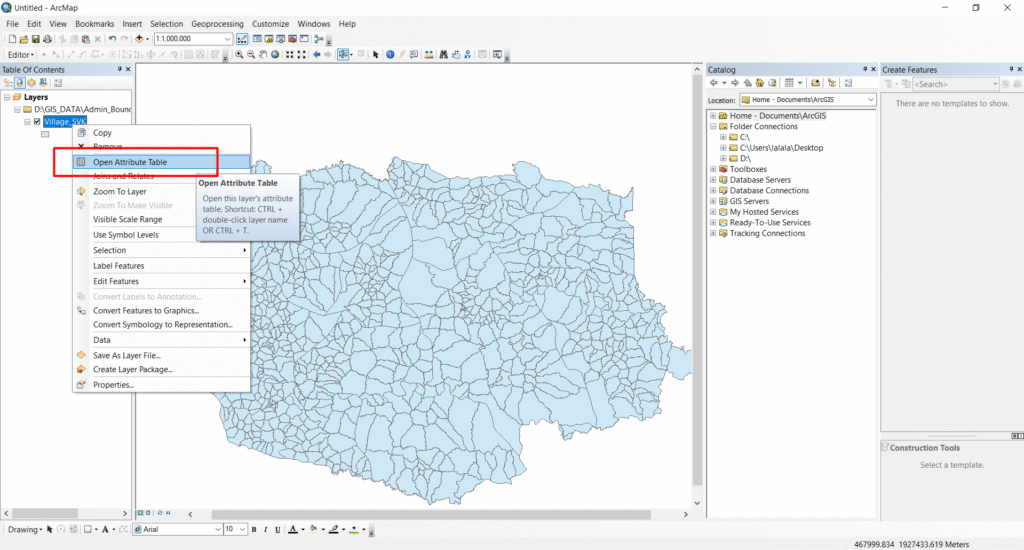Click the Find binoculars icon

click(443, 55)
